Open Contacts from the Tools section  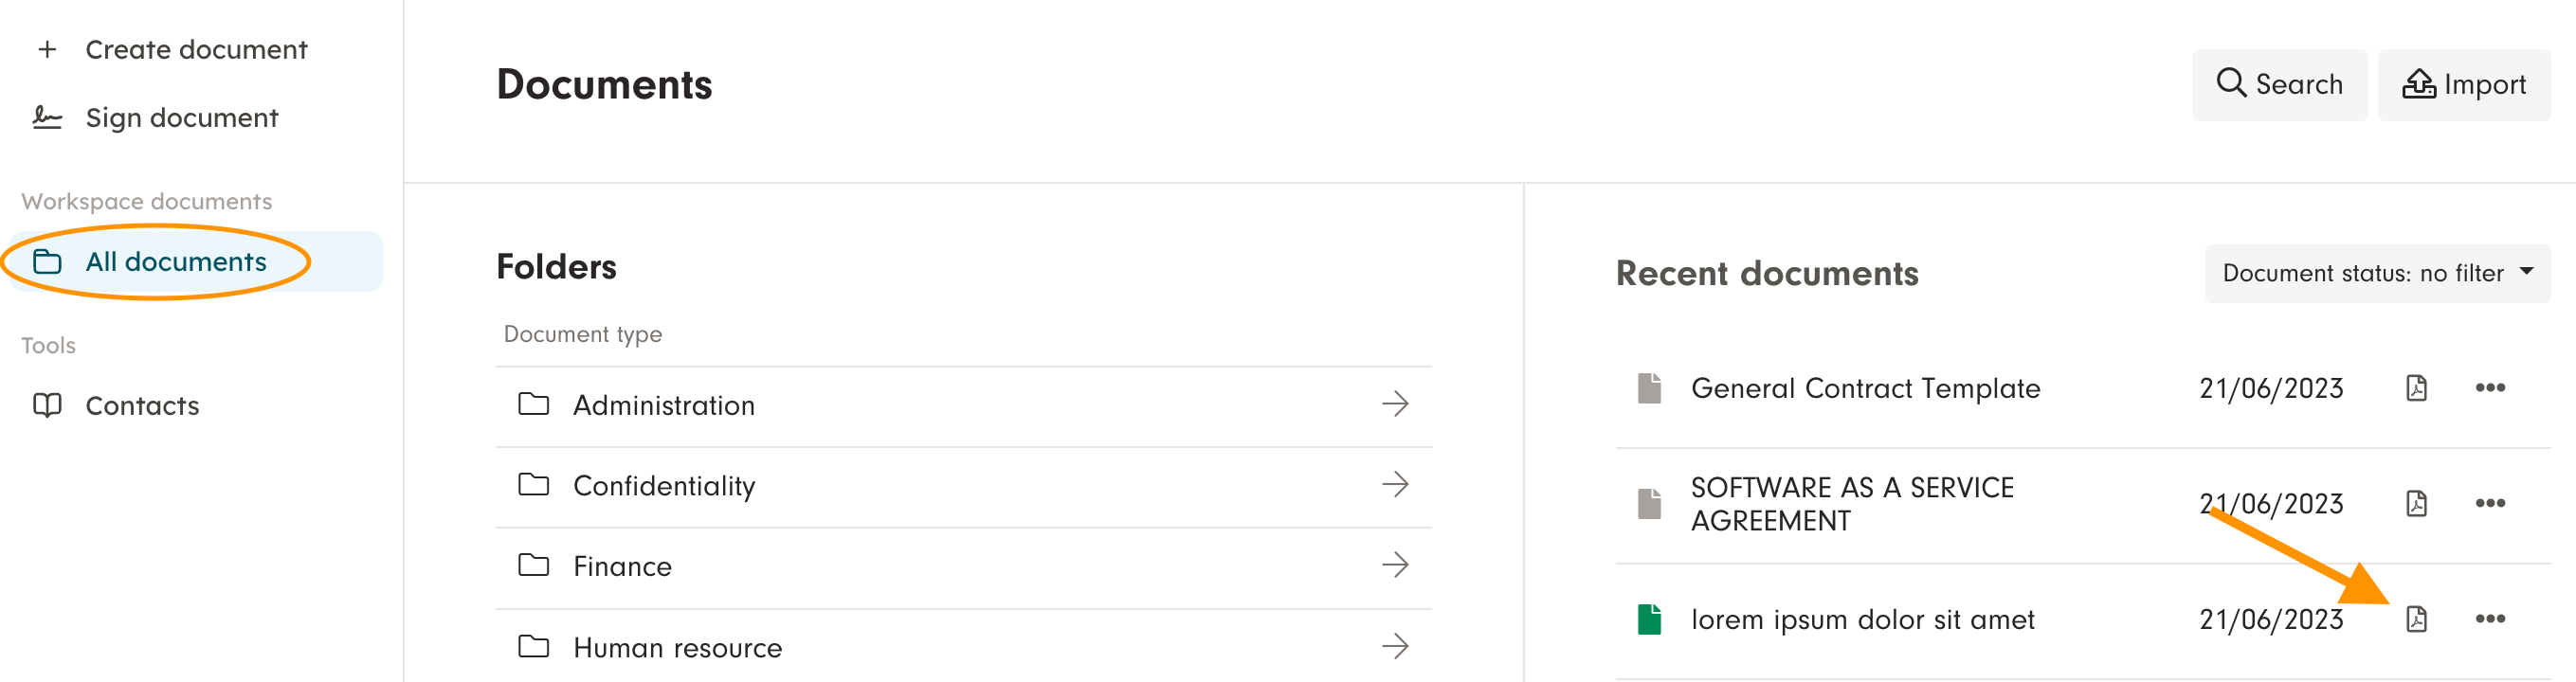[x=142, y=406]
